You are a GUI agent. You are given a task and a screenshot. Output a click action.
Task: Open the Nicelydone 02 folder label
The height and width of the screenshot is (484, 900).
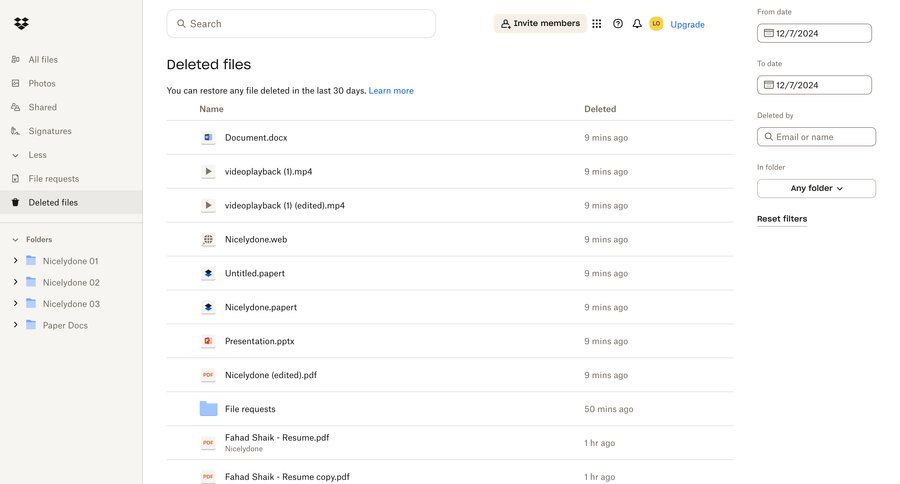click(x=71, y=282)
